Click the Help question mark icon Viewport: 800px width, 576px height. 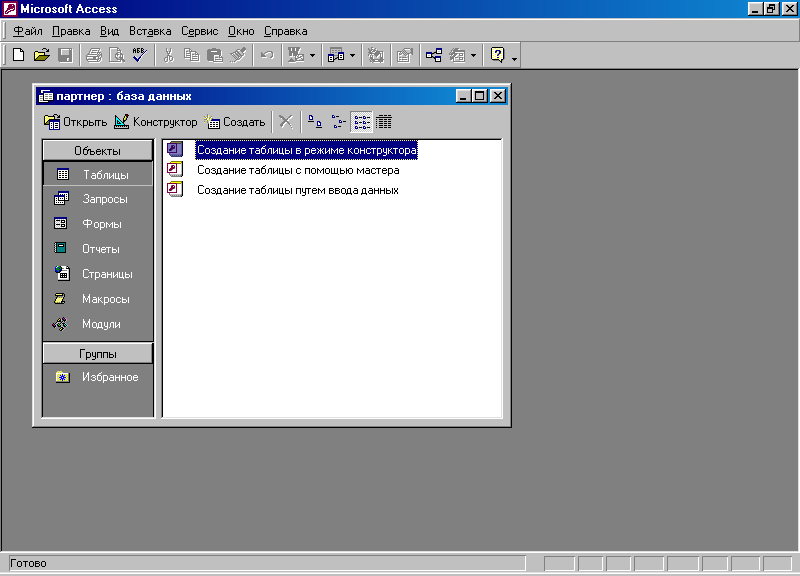497,55
